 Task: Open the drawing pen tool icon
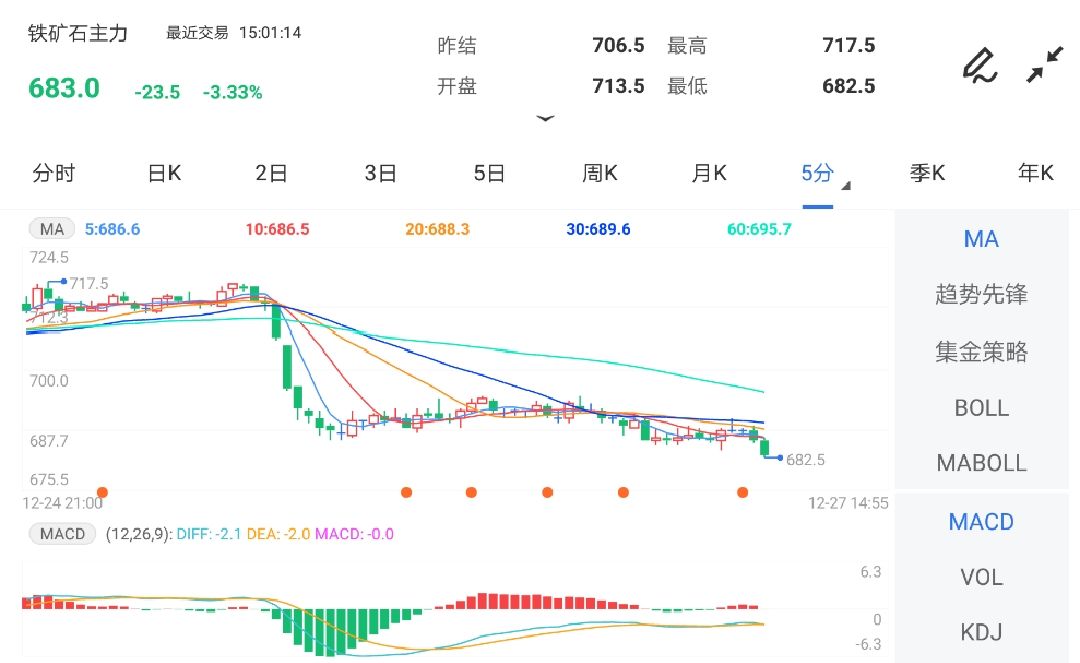(x=979, y=66)
